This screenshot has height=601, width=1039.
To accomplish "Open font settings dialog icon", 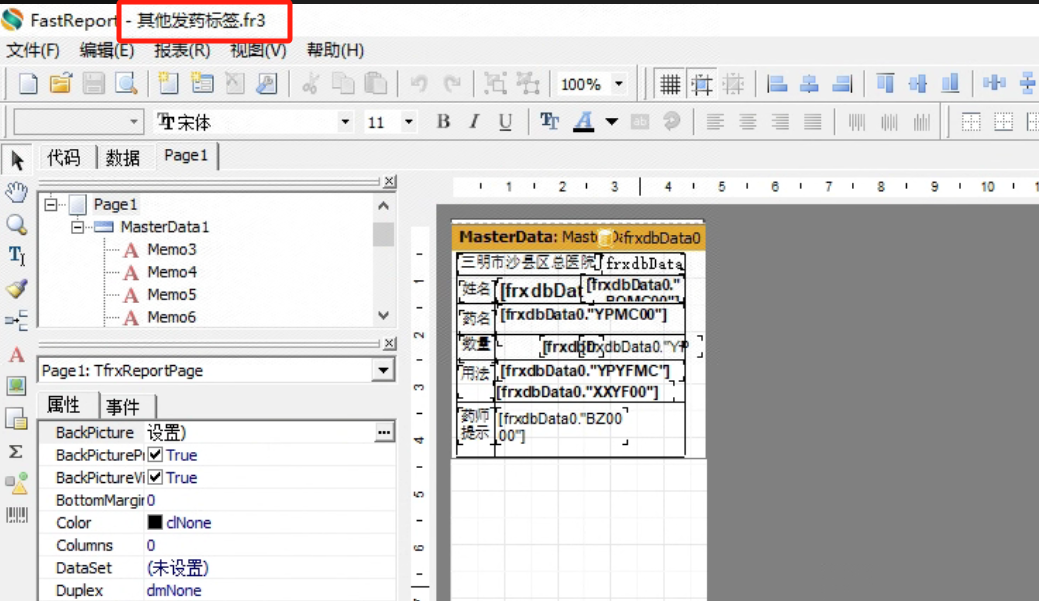I will [x=549, y=122].
